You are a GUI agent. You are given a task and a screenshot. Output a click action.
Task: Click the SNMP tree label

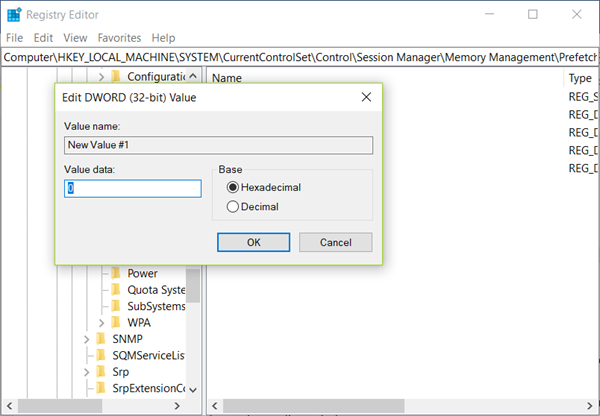click(x=127, y=339)
